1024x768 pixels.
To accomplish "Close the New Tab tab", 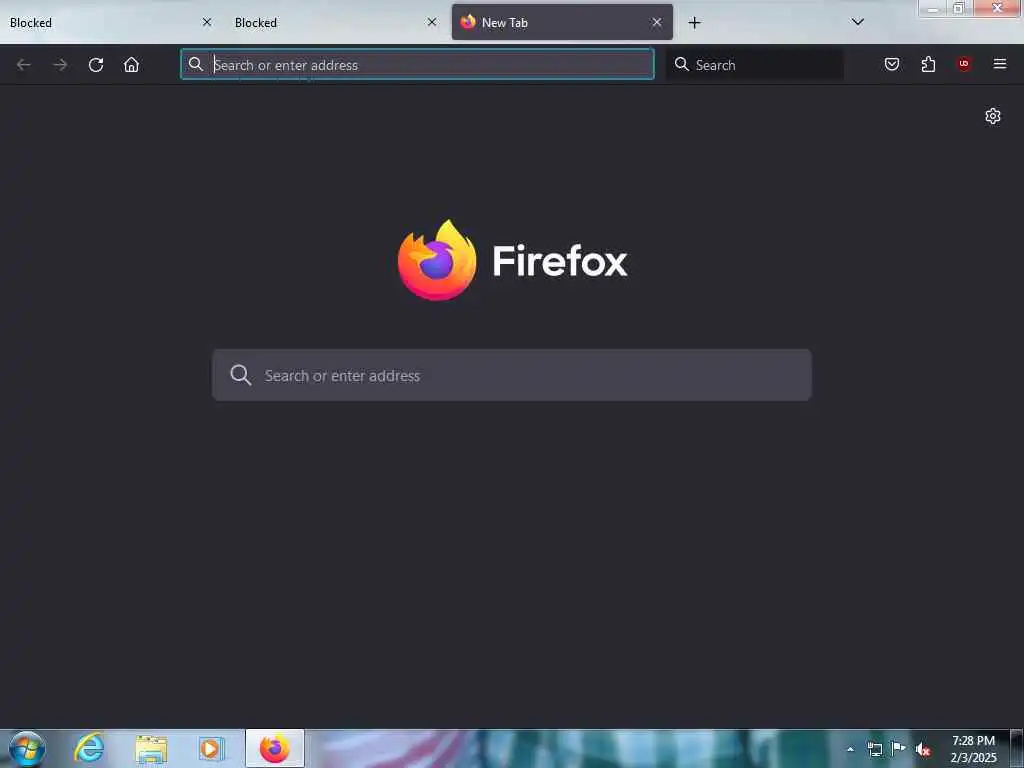I will point(657,22).
